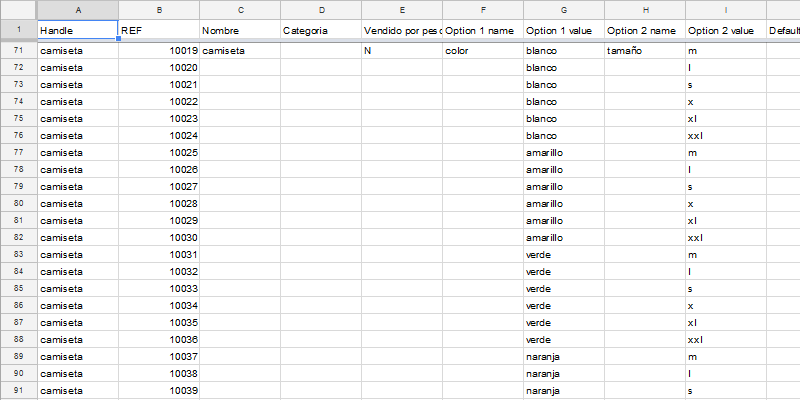This screenshot has width=800, height=400.
Task: Click 'camiseta' in the Nombre column
Action: [x=240, y=51]
